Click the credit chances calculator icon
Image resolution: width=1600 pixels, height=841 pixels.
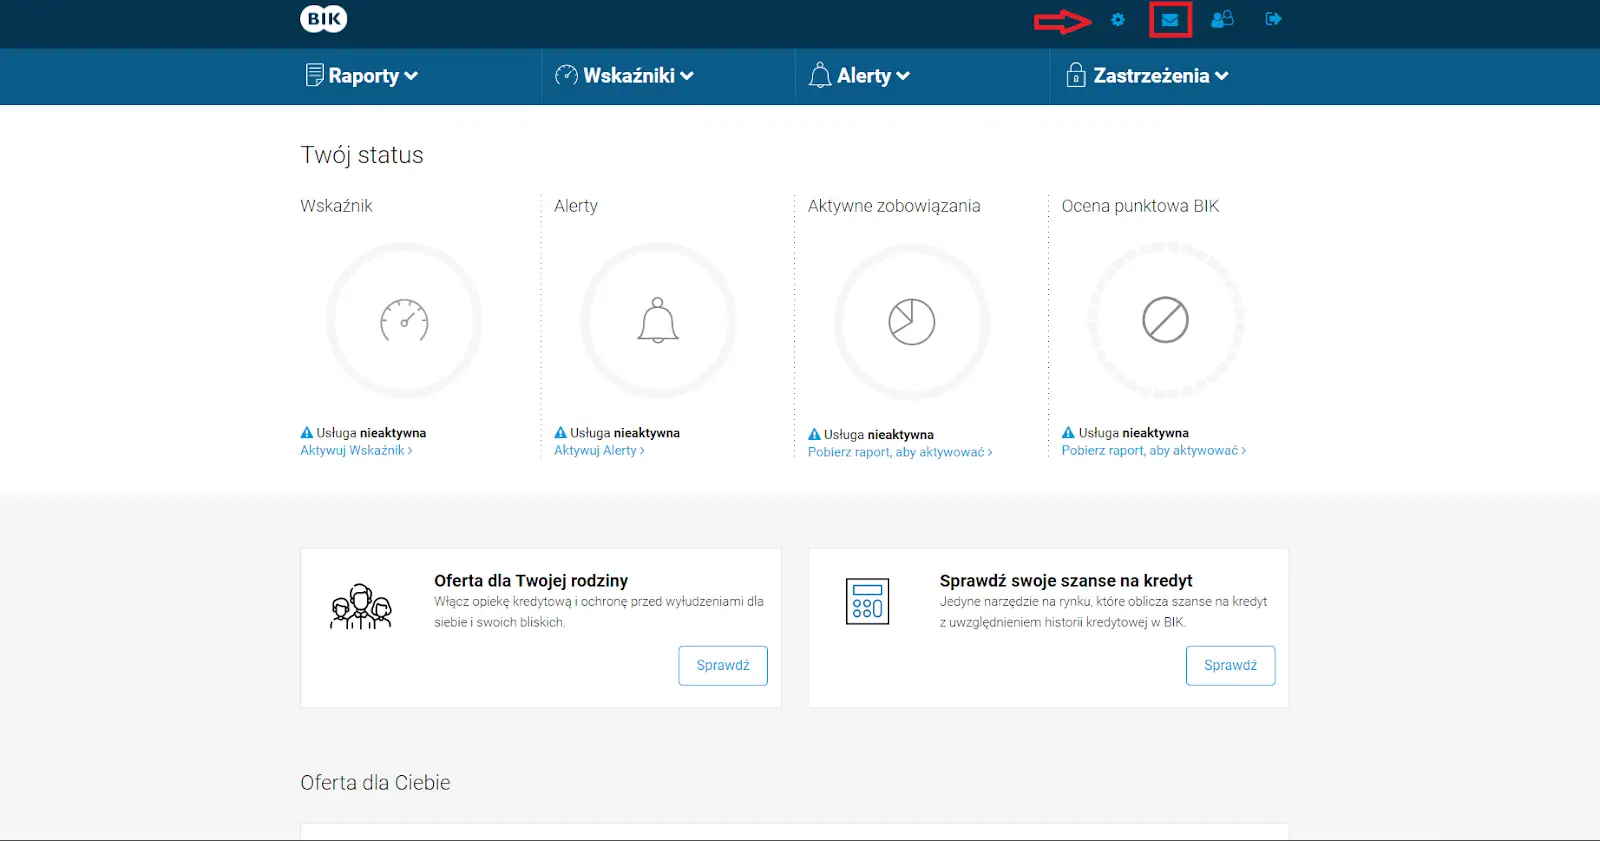click(867, 601)
